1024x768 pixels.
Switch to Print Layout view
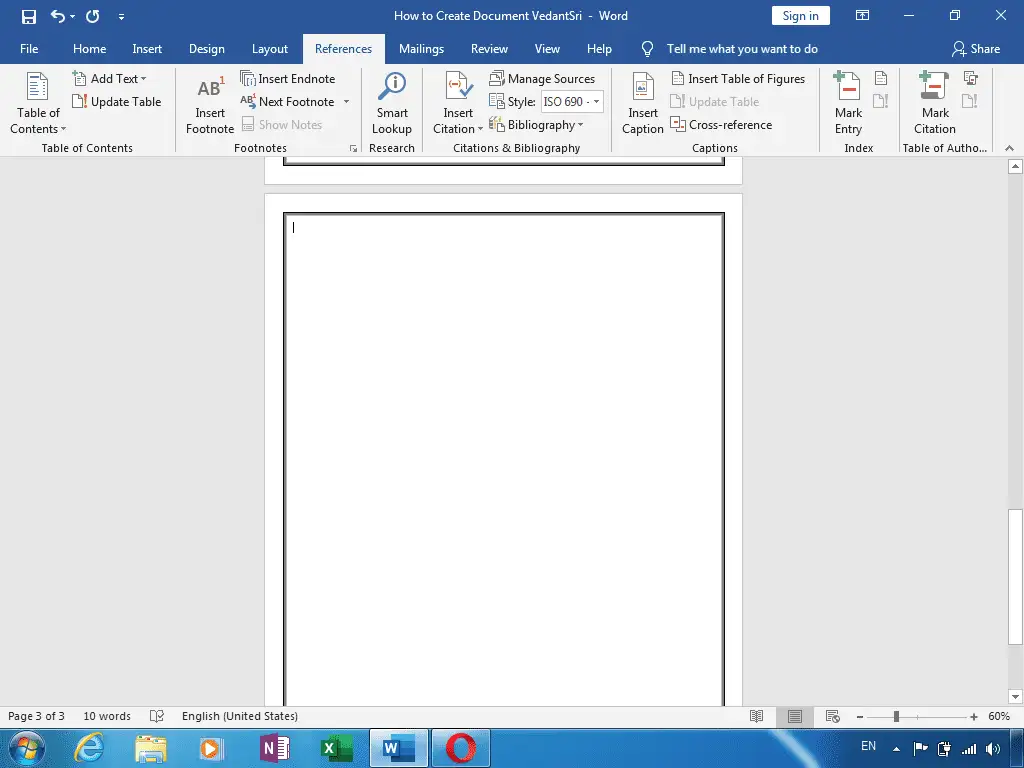(x=794, y=716)
